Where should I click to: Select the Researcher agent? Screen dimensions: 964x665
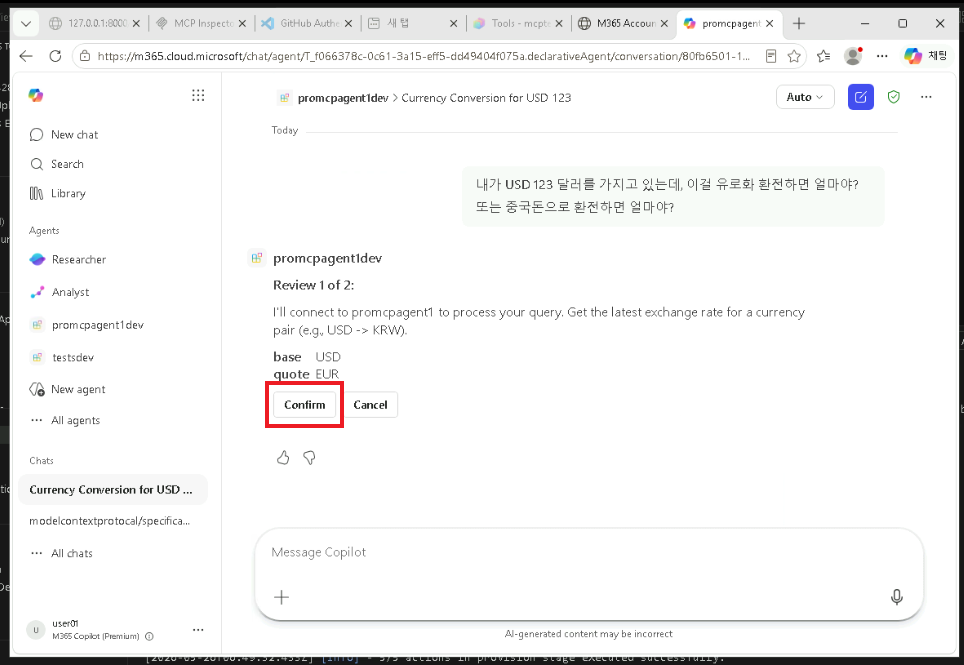coord(68,259)
